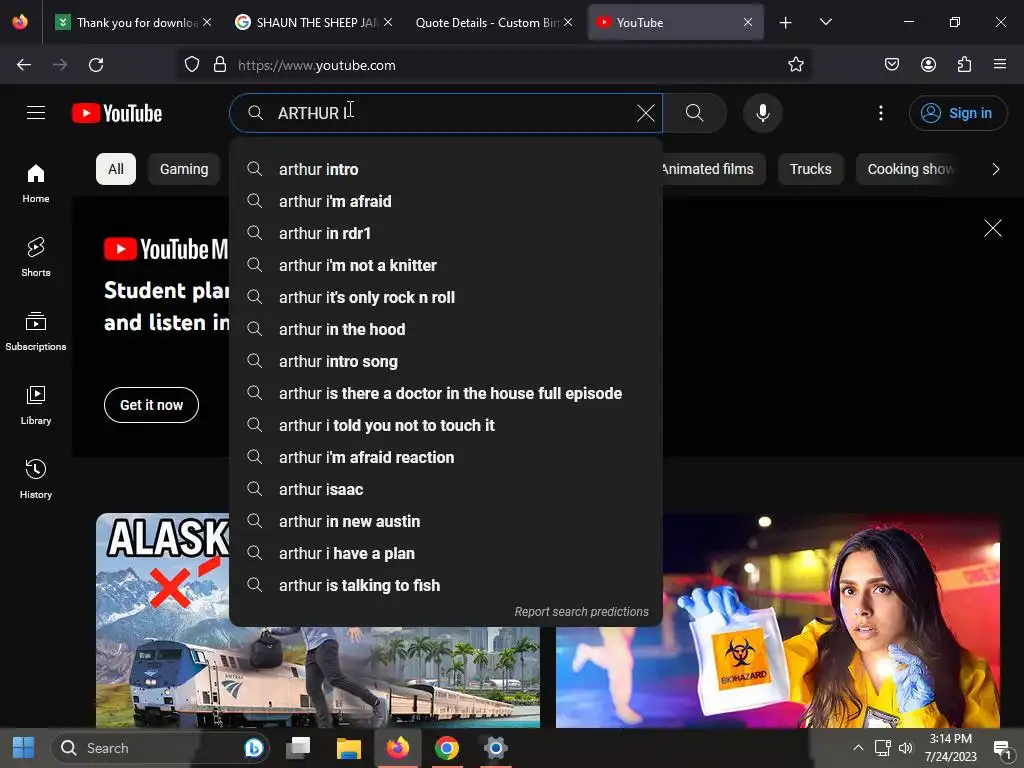Viewport: 1024px width, 768px height.
Task: Choose suggestion 'arthur in the hood'
Action: click(x=446, y=329)
